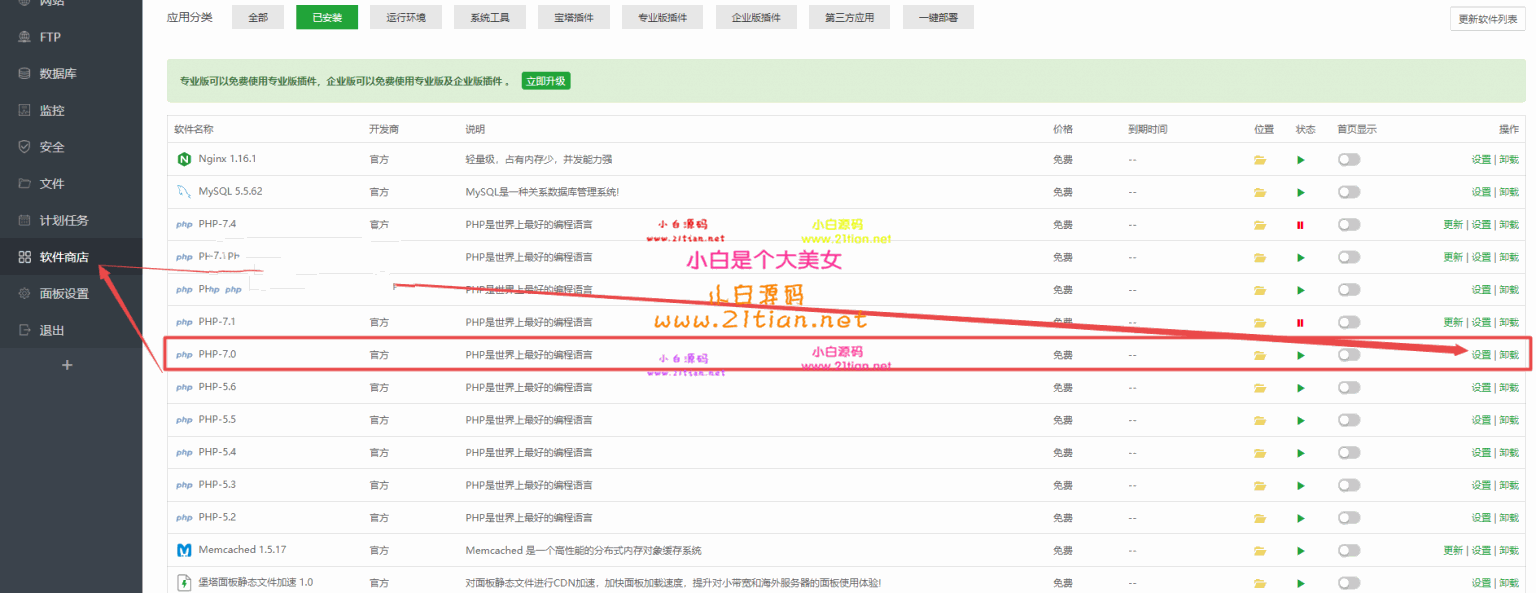Click the plus icon in sidebar

pos(67,365)
